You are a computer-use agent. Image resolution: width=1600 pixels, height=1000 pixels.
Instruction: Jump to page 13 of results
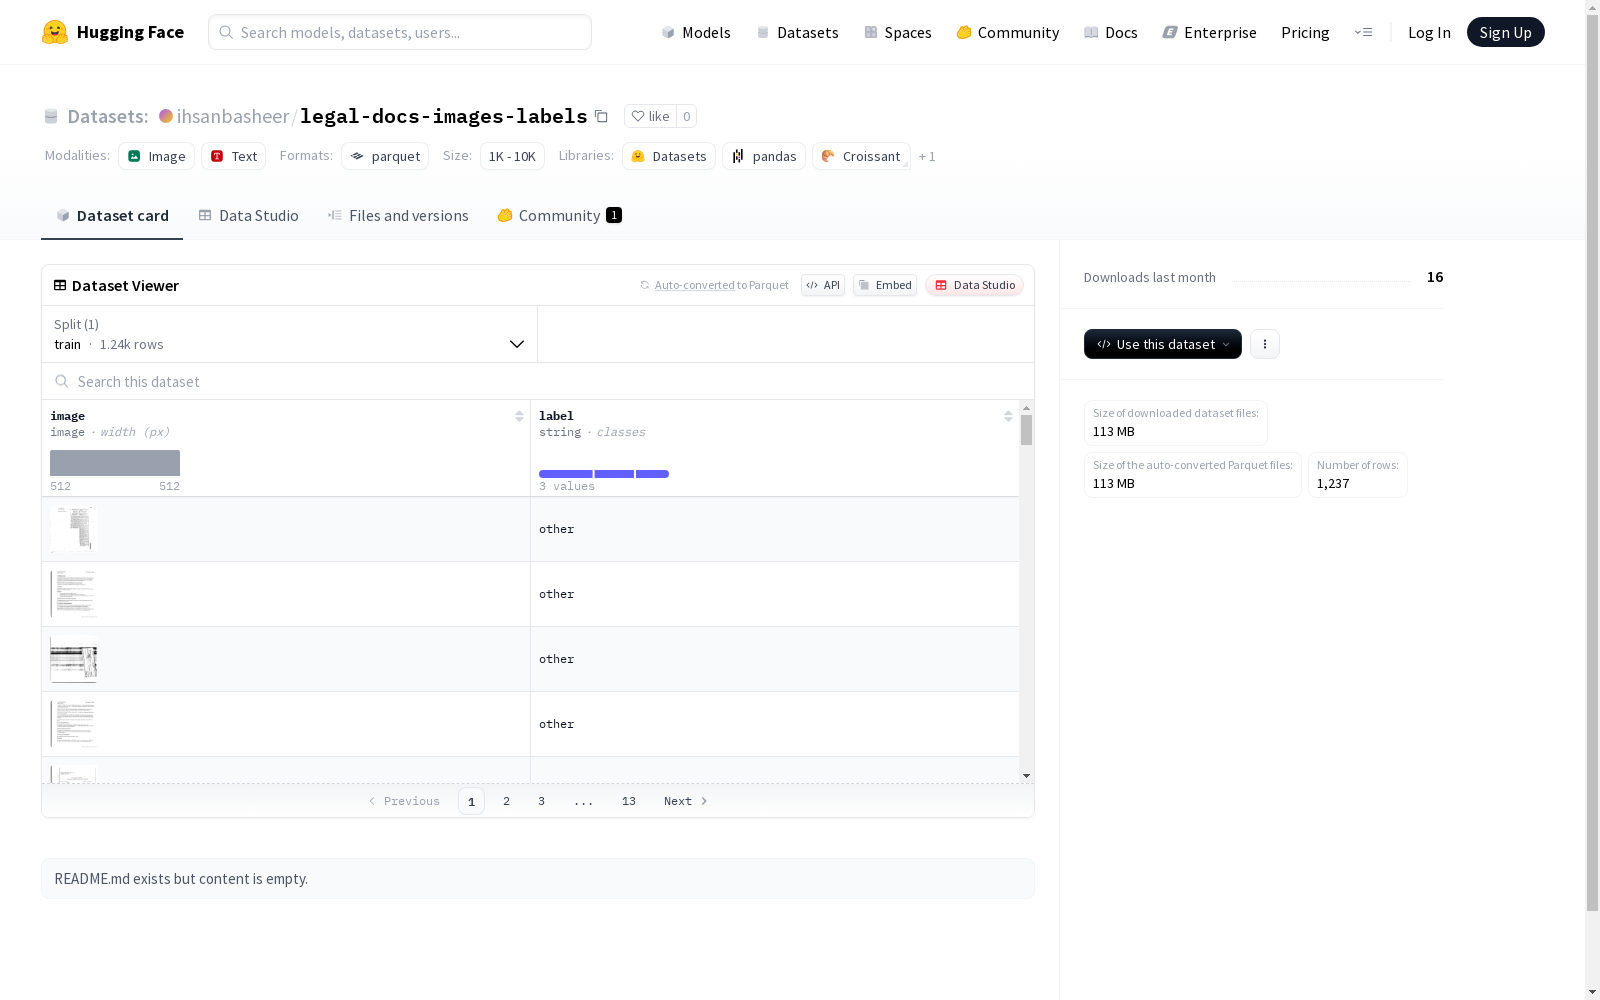(x=629, y=801)
